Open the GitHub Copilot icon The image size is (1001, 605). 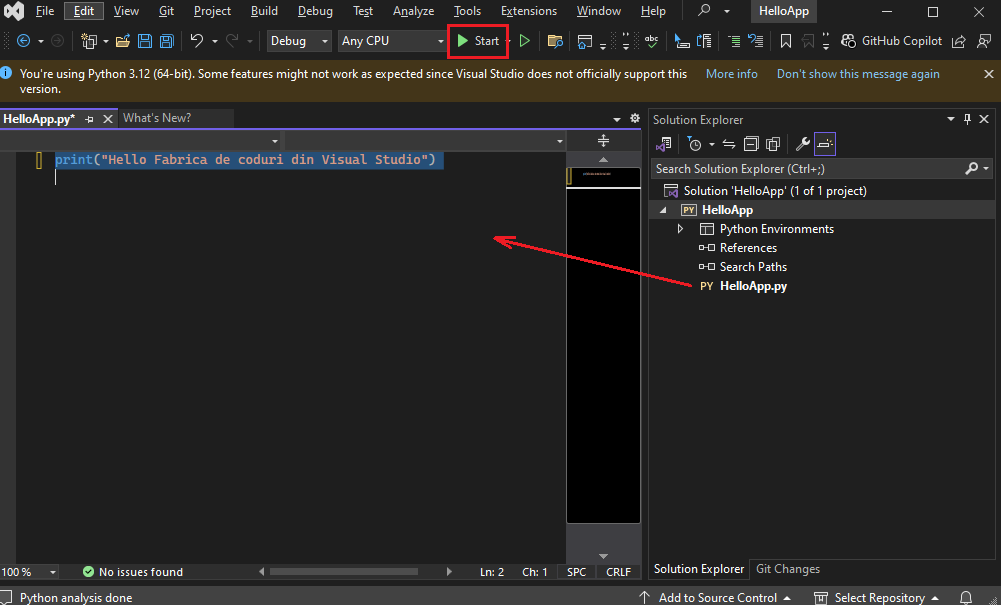click(848, 41)
